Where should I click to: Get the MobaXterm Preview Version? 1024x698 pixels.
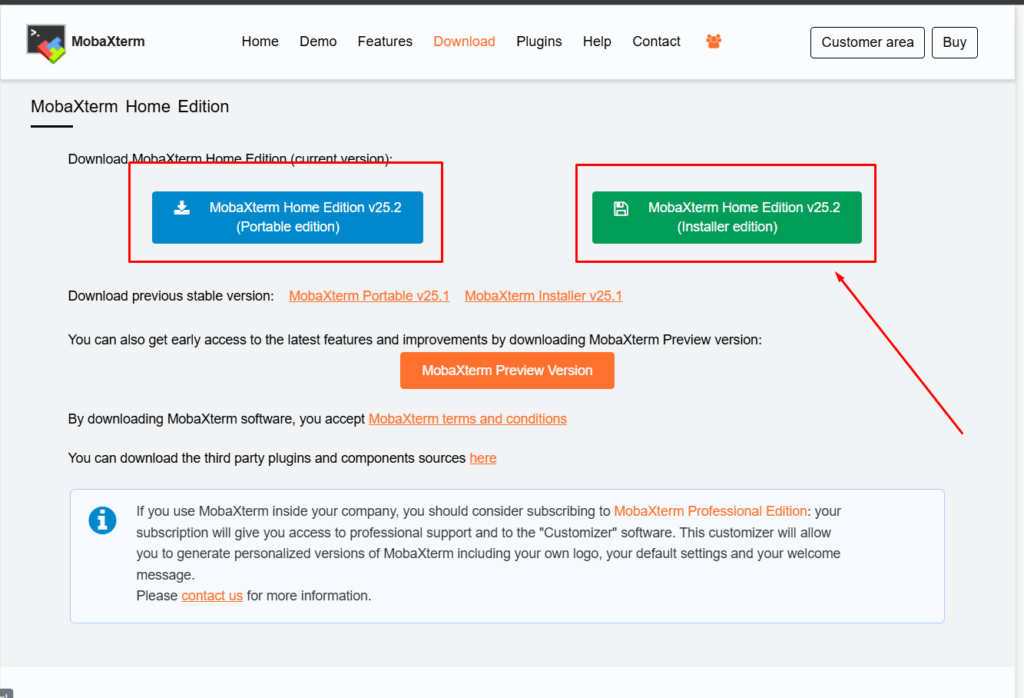pyautogui.click(x=507, y=370)
